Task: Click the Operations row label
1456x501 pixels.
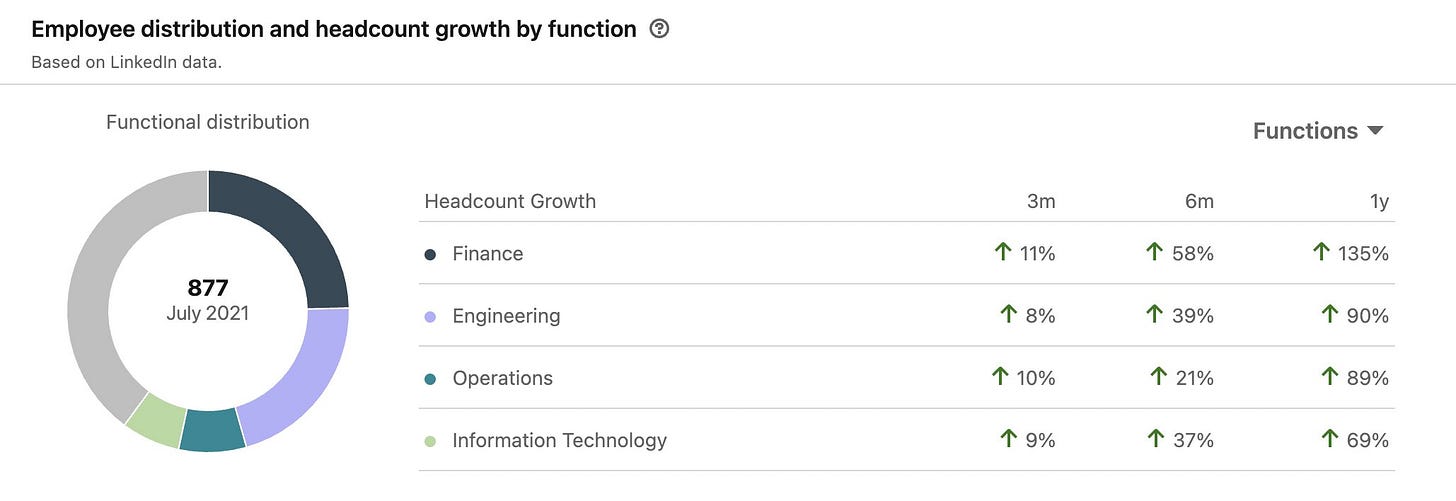Action: 502,379
